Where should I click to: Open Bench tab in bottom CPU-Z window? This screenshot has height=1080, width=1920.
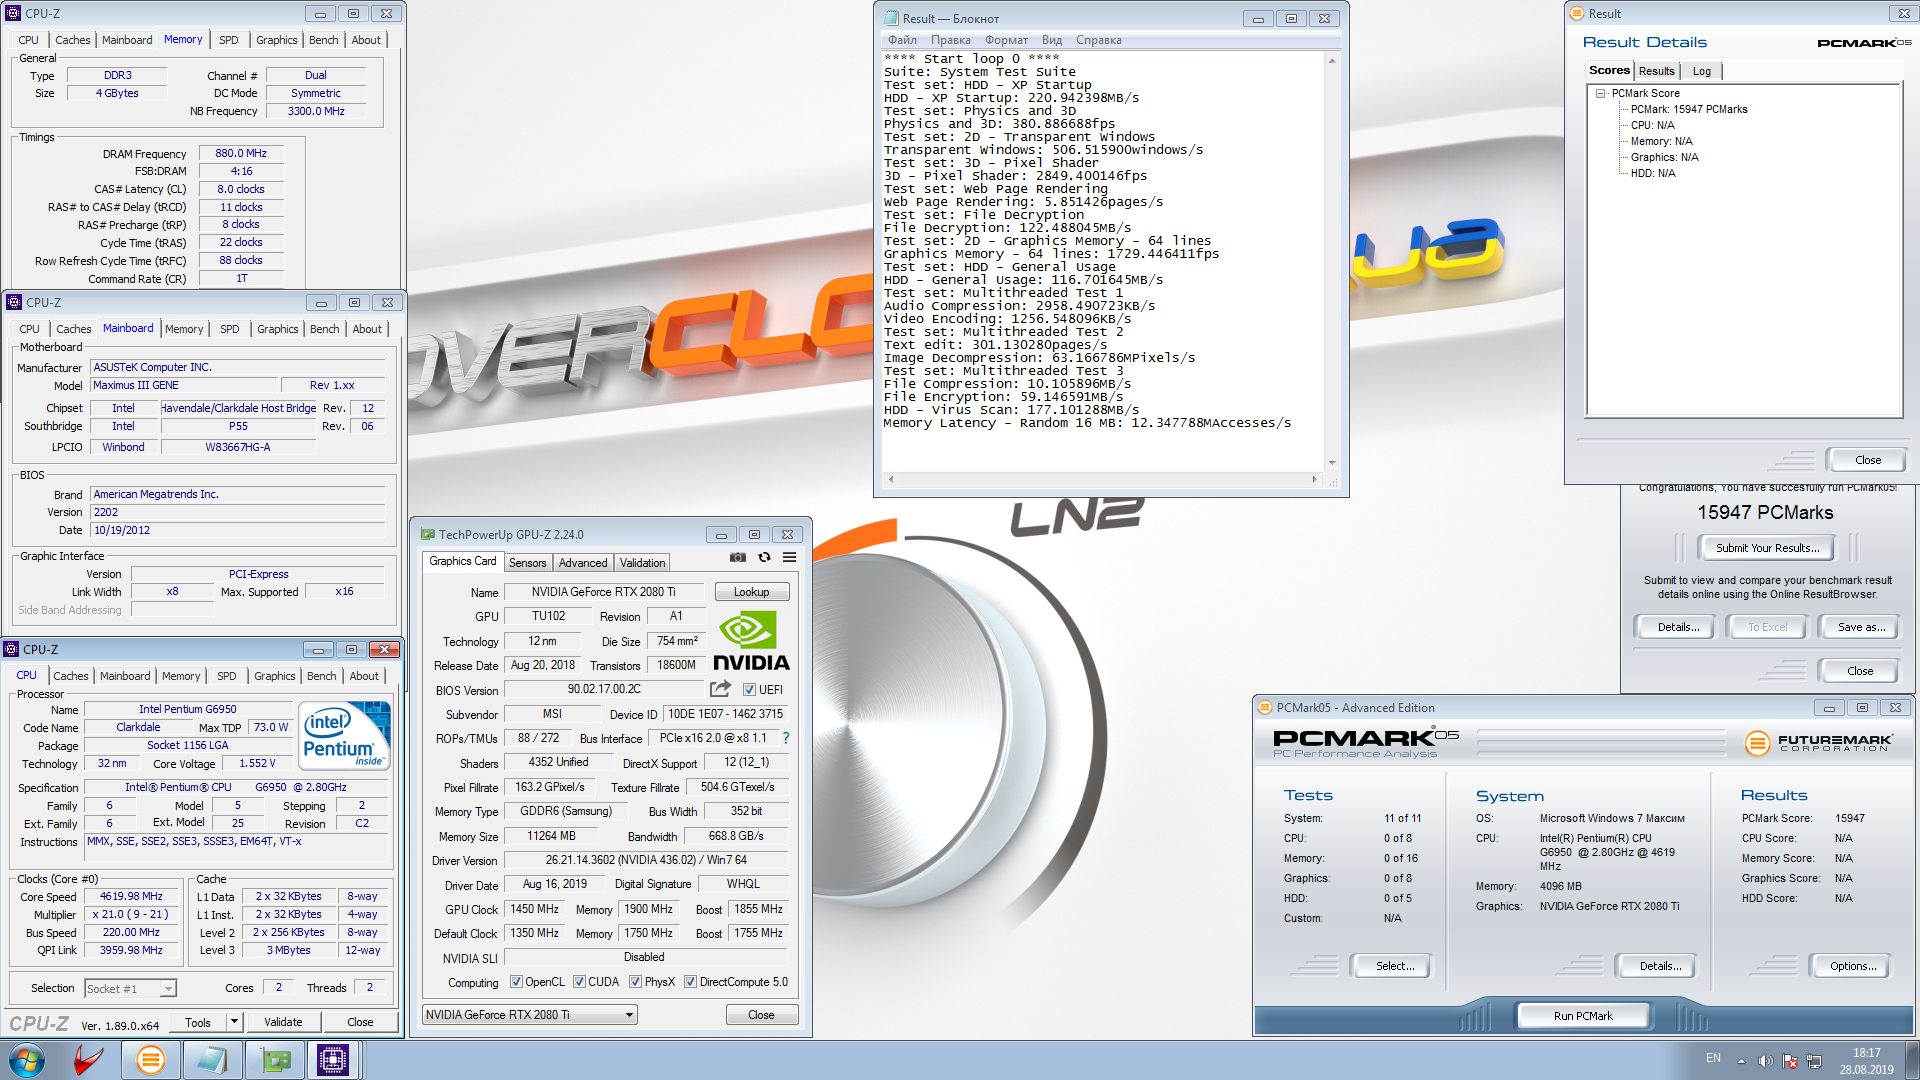pos(321,676)
